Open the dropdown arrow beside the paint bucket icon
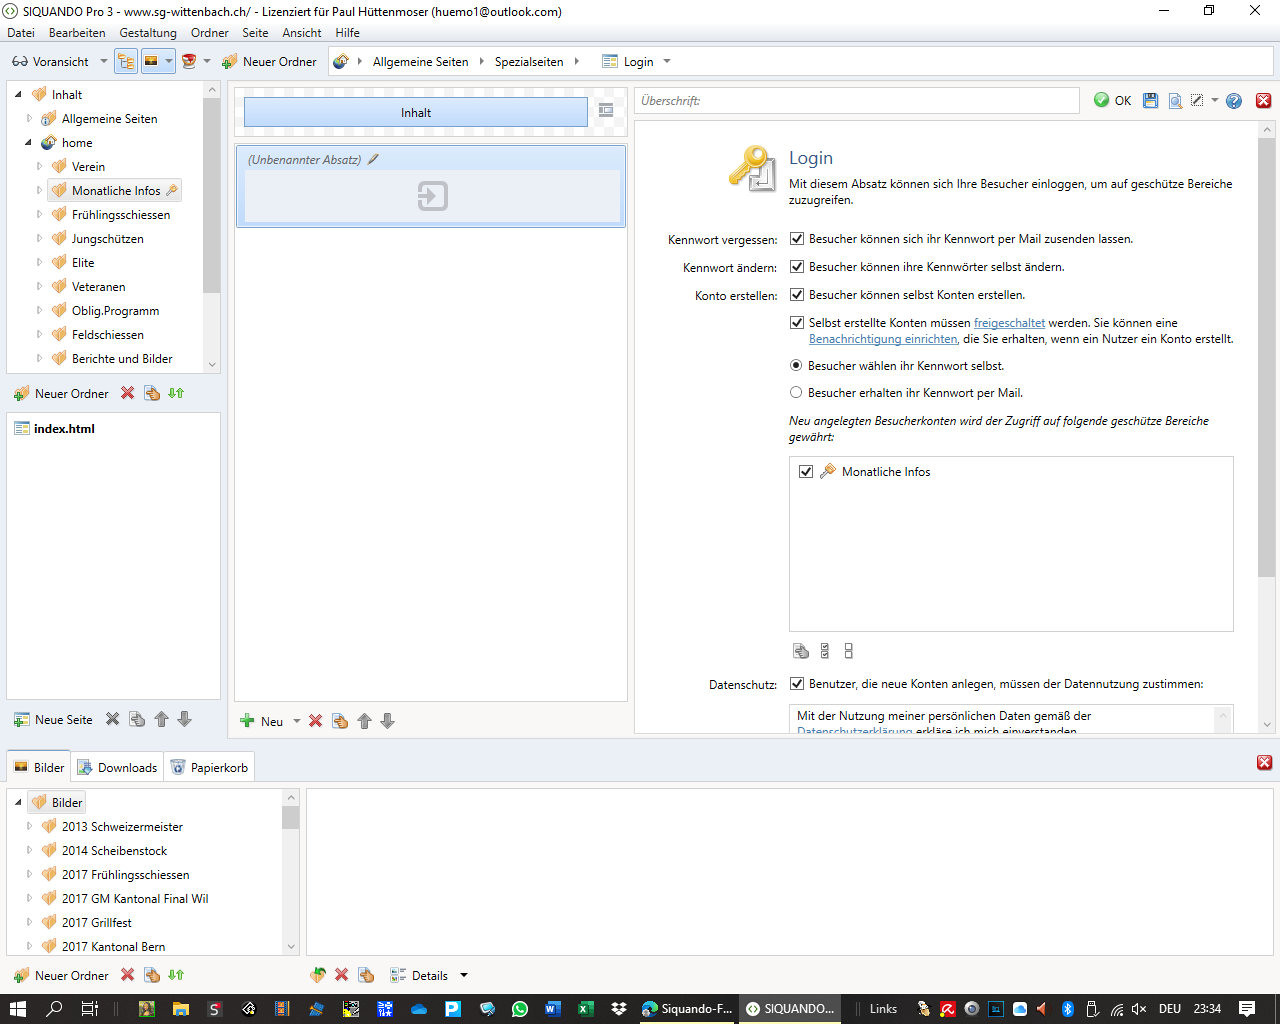The width and height of the screenshot is (1280, 1024). [207, 61]
